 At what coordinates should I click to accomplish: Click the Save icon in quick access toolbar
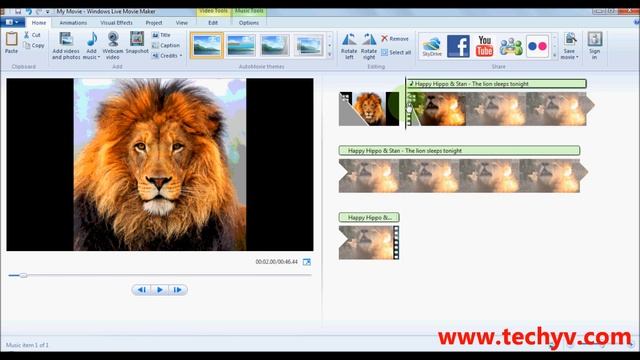18,11
